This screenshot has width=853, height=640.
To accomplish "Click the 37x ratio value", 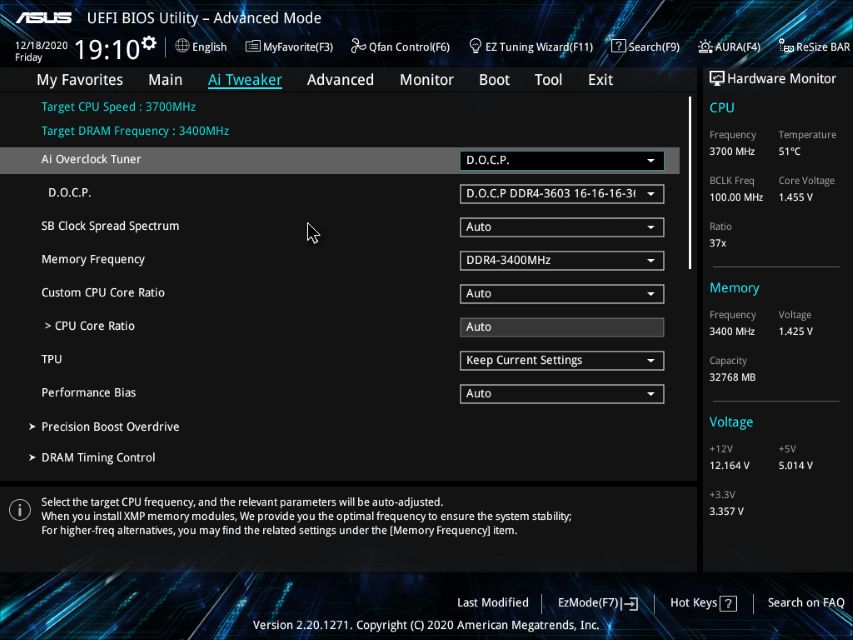I will [x=718, y=243].
